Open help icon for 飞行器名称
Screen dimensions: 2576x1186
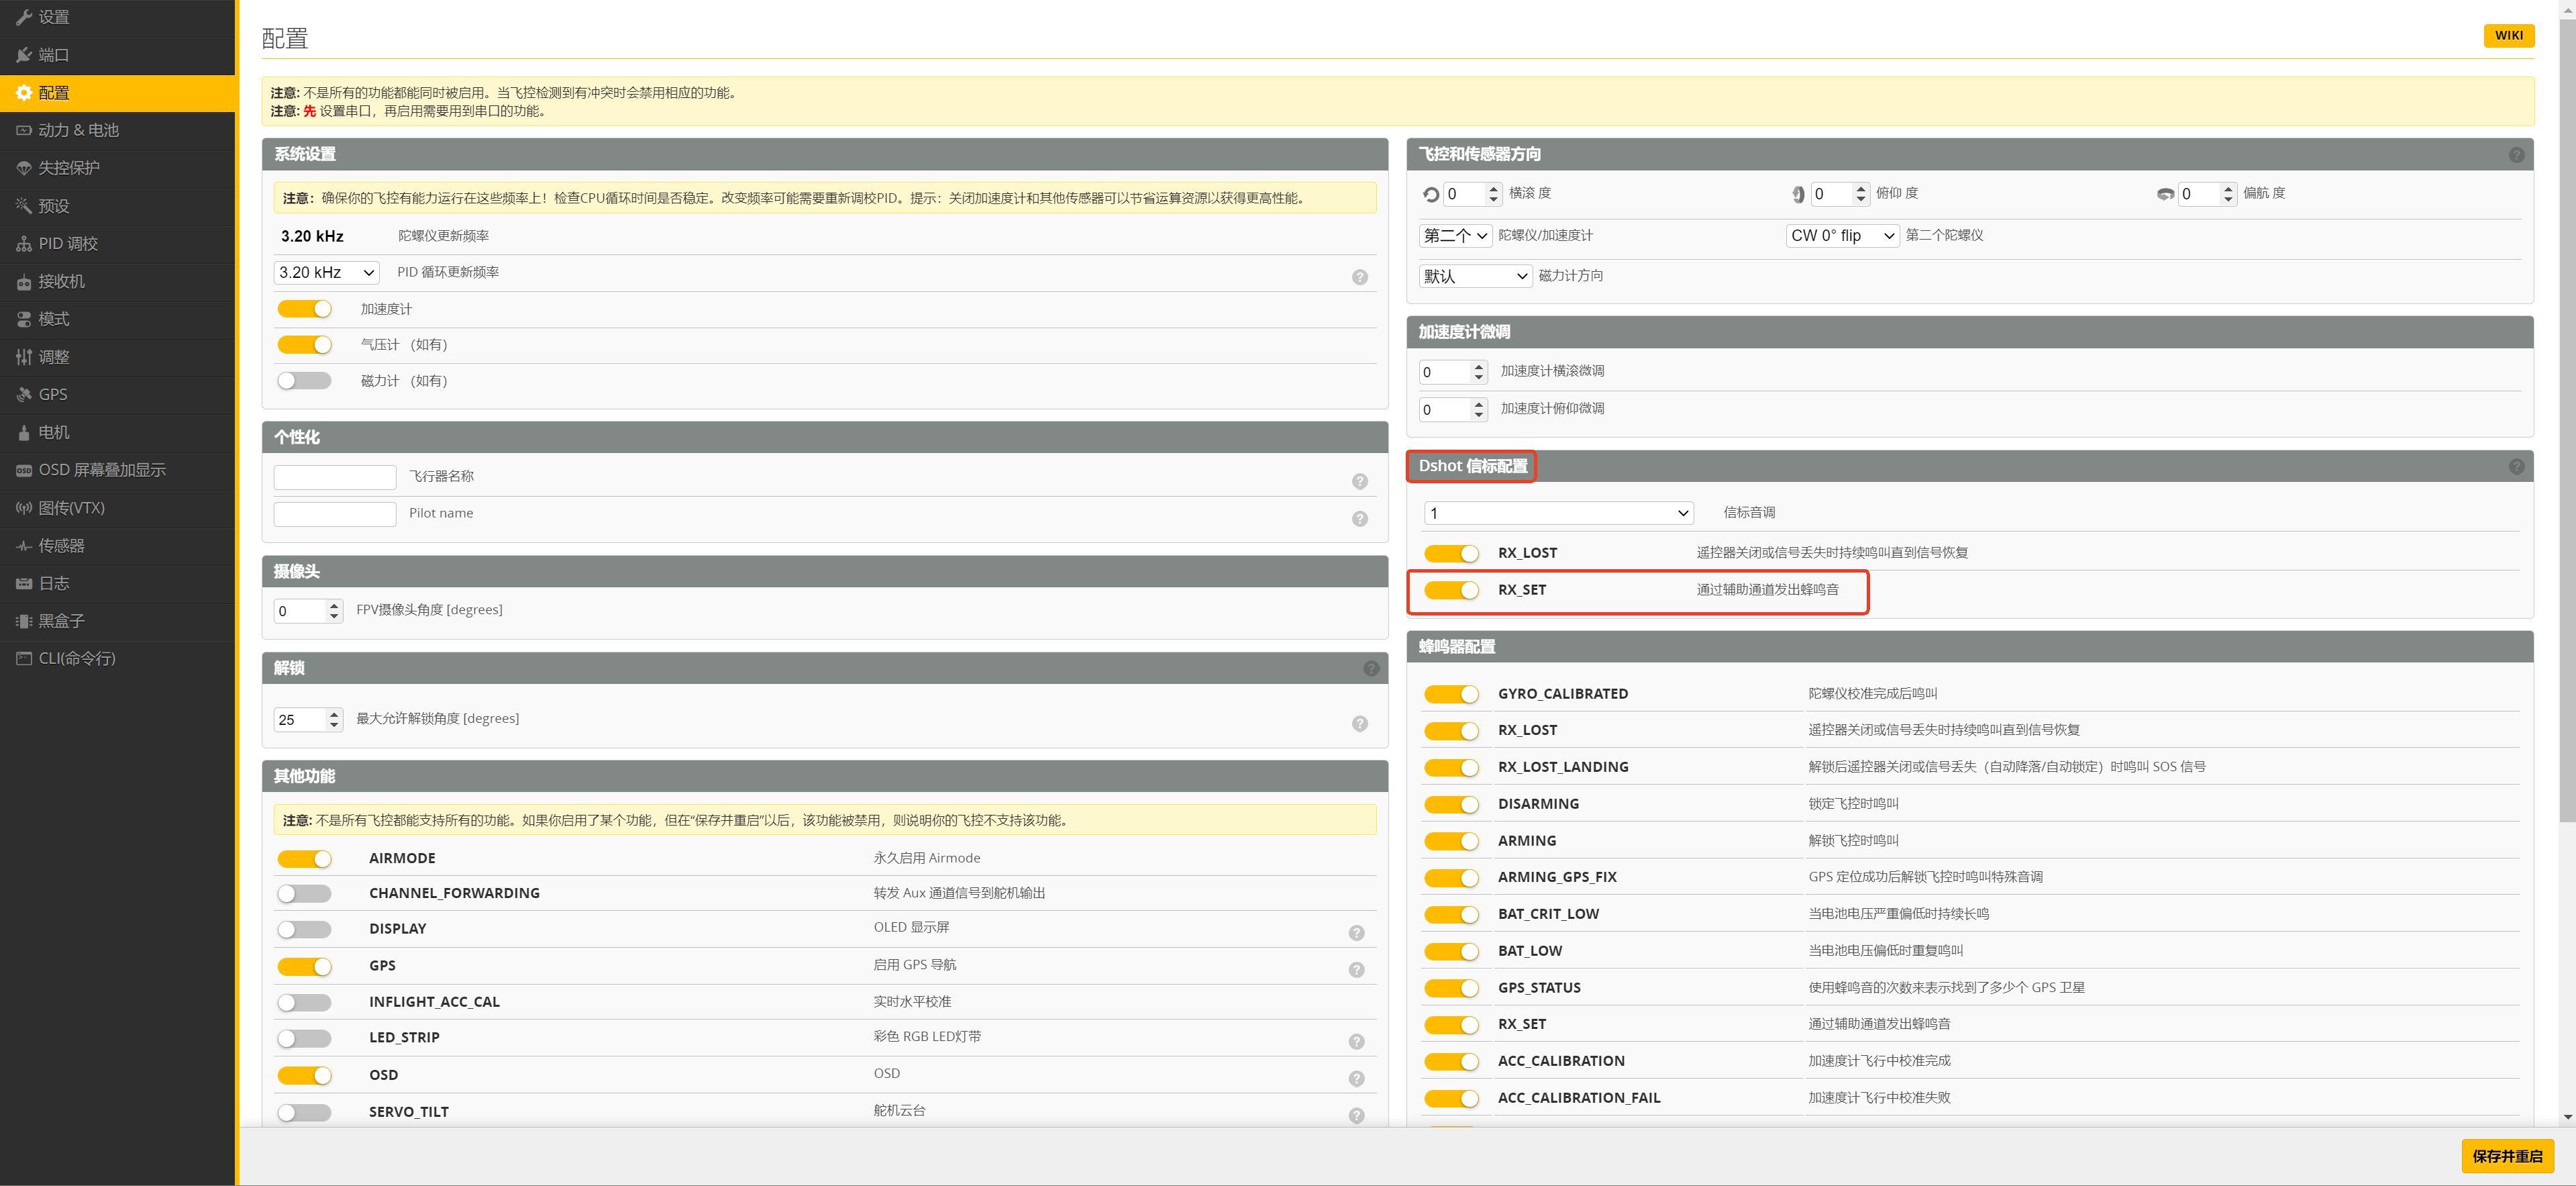tap(1359, 481)
